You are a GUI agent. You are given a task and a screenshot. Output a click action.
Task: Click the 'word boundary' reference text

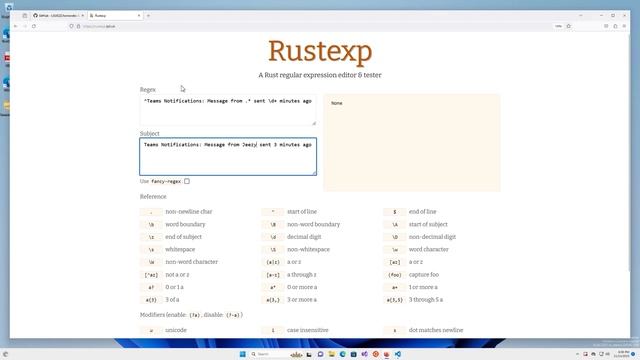tap(185, 224)
